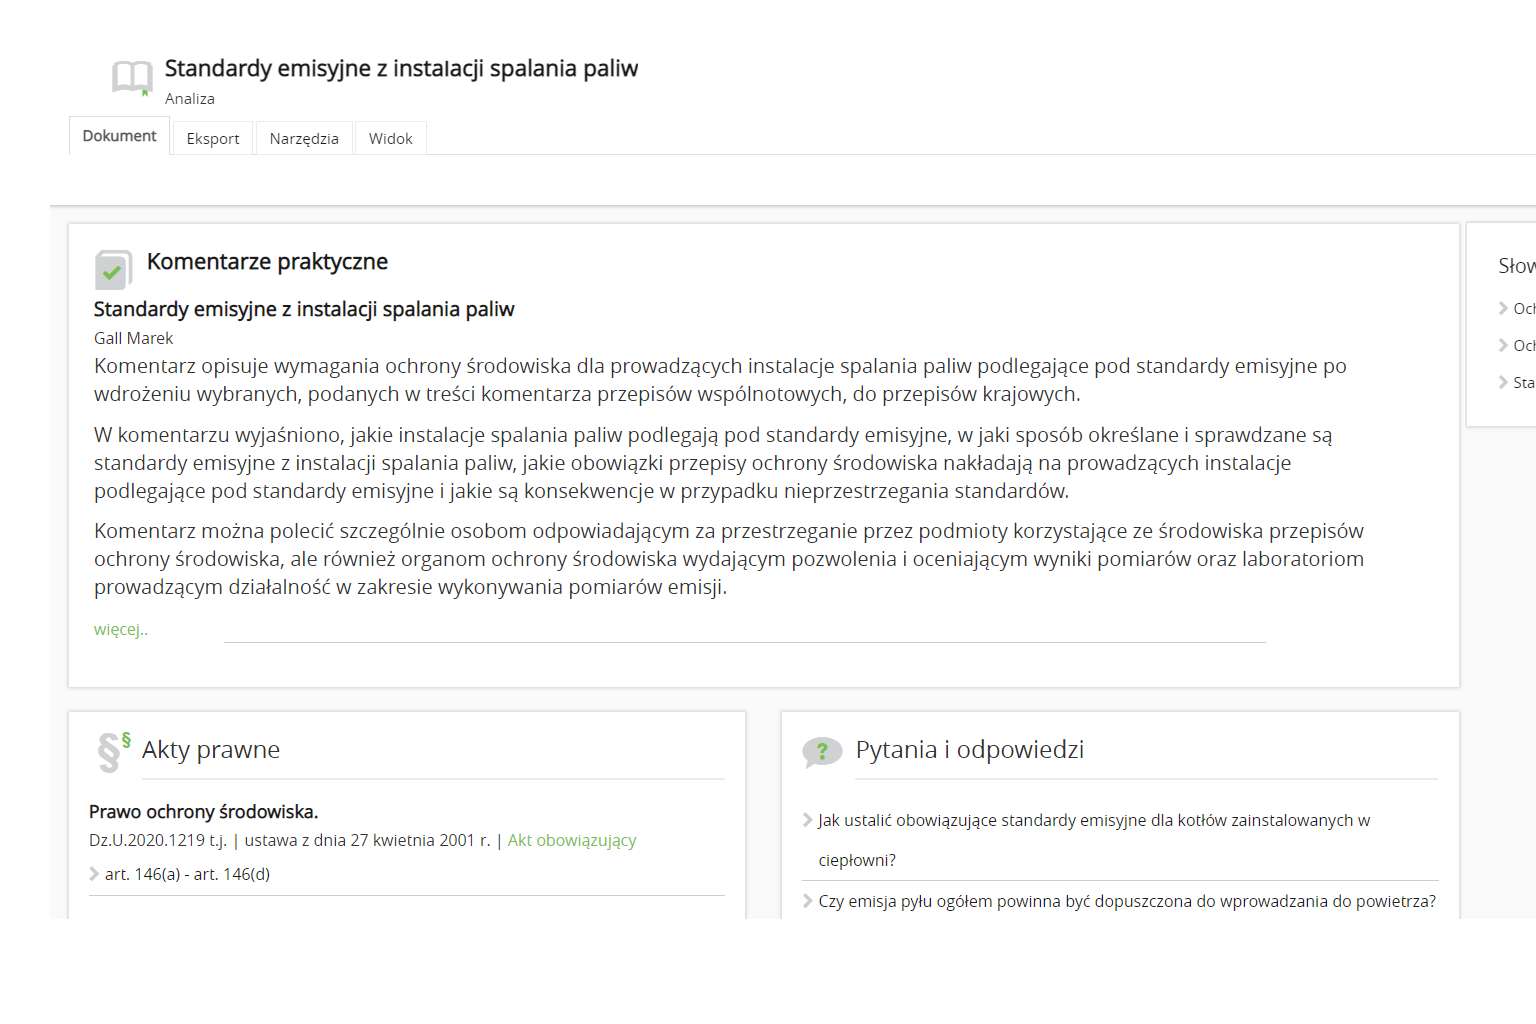Open the Prawo ochrony środowiska act title
This screenshot has height=1024, width=1536.
204,812
